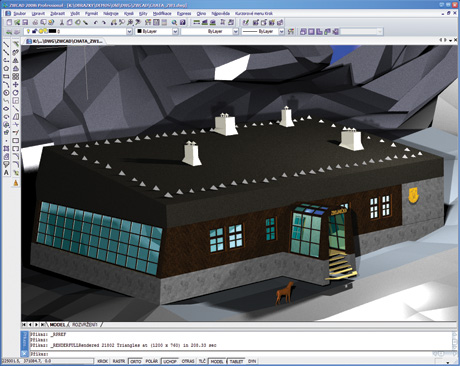Click the Help question mark icon
Screen dimensions: 460x366
(x=182, y=22)
